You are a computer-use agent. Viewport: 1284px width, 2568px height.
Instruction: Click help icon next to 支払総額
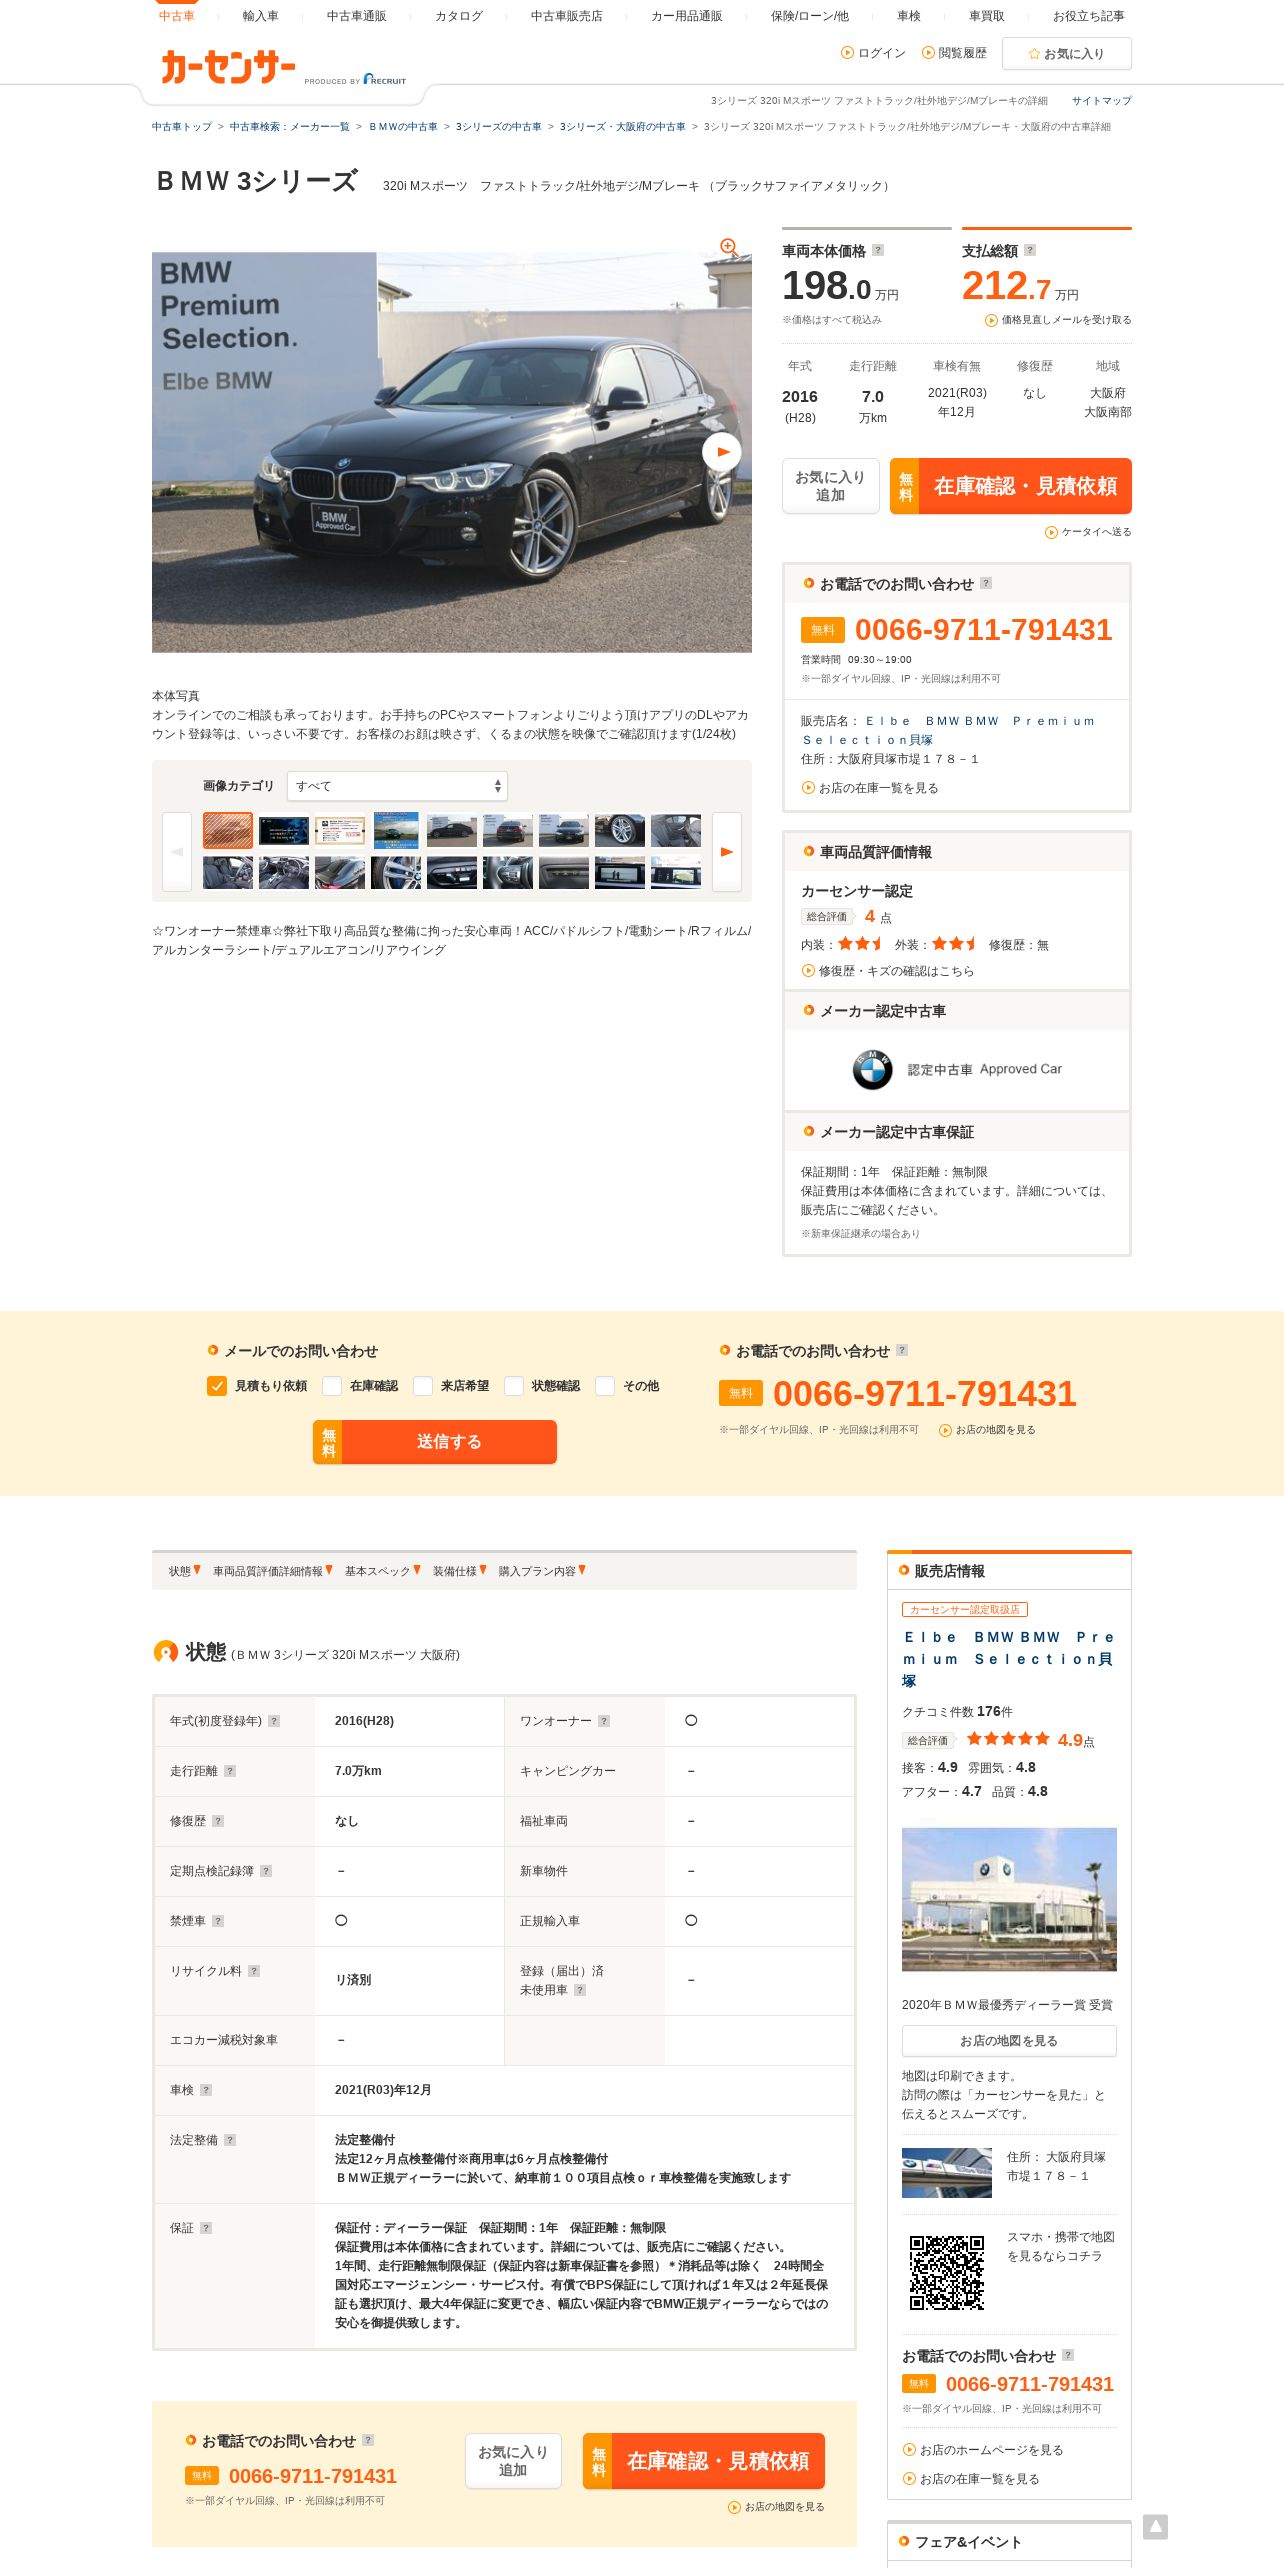pyautogui.click(x=1030, y=250)
